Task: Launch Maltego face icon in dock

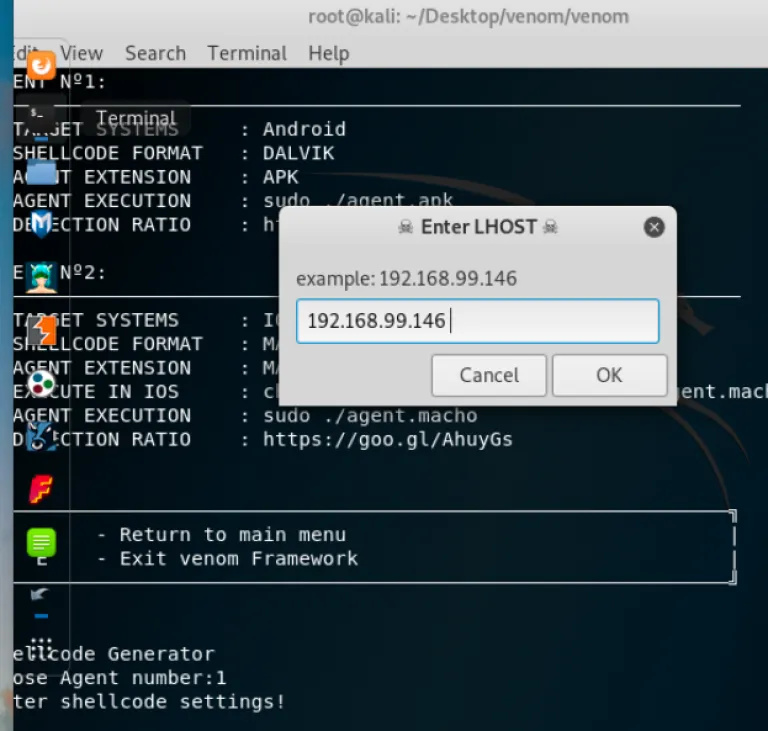Action: click(41, 436)
